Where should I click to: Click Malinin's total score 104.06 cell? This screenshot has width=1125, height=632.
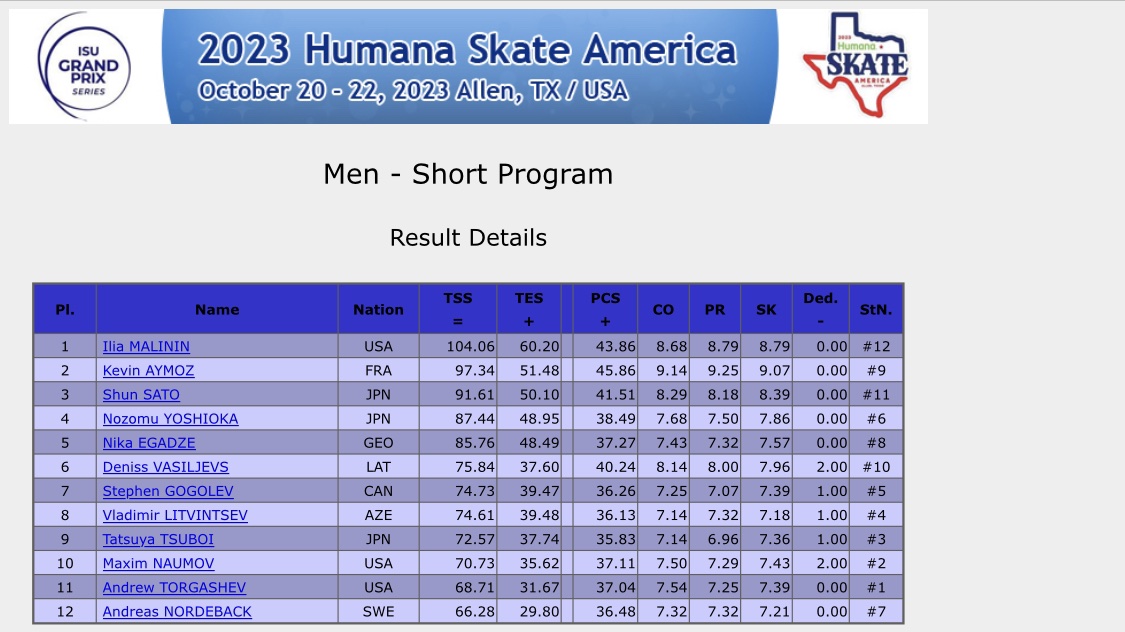(x=458, y=346)
